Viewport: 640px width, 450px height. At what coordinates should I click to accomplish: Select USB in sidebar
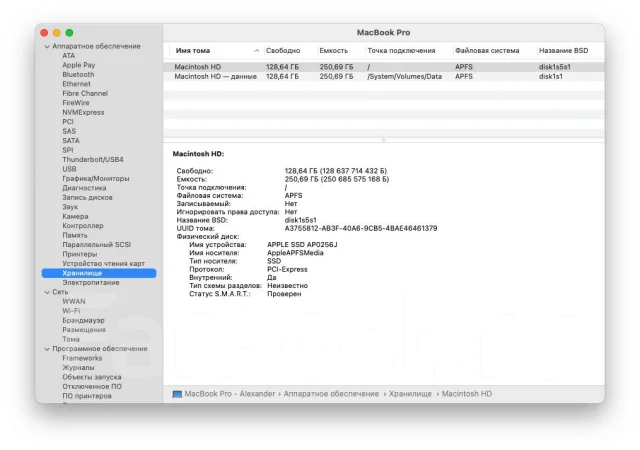tap(69, 169)
